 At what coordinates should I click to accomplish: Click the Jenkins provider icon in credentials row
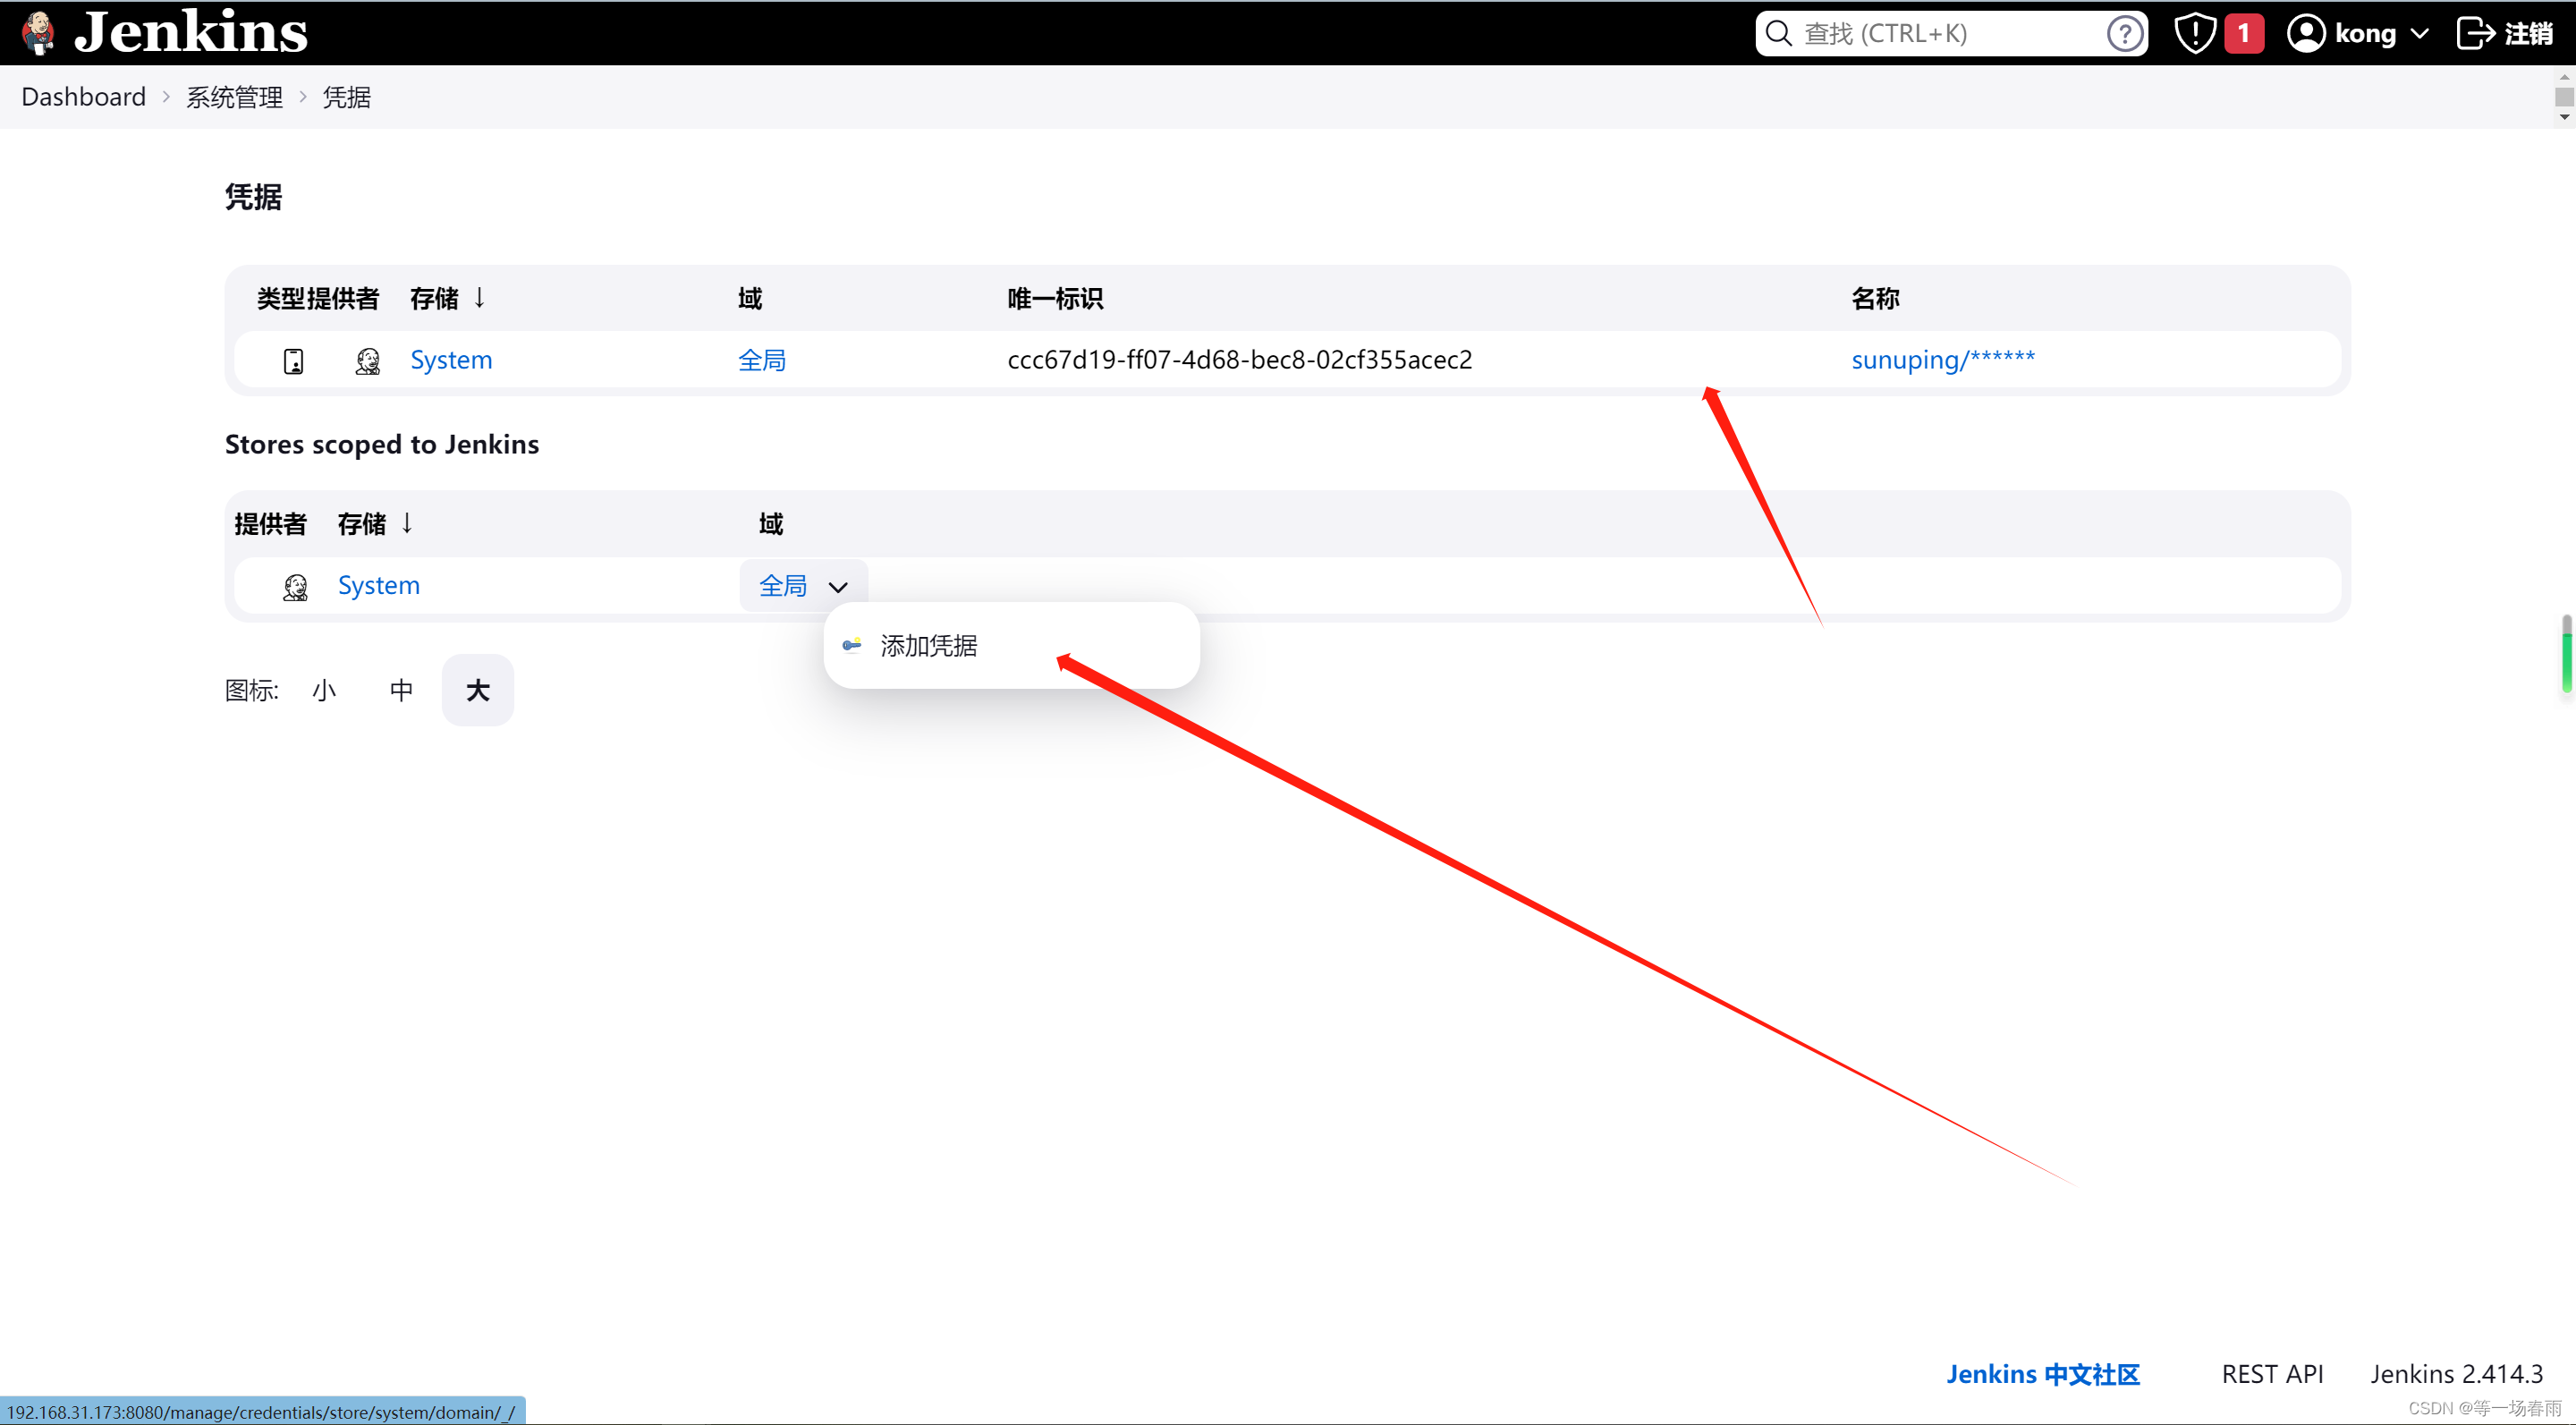click(367, 360)
